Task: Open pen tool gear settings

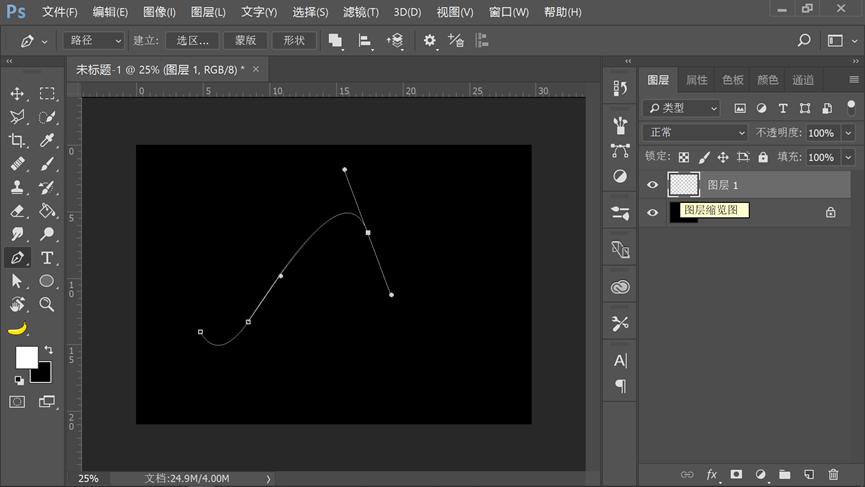Action: (x=430, y=40)
